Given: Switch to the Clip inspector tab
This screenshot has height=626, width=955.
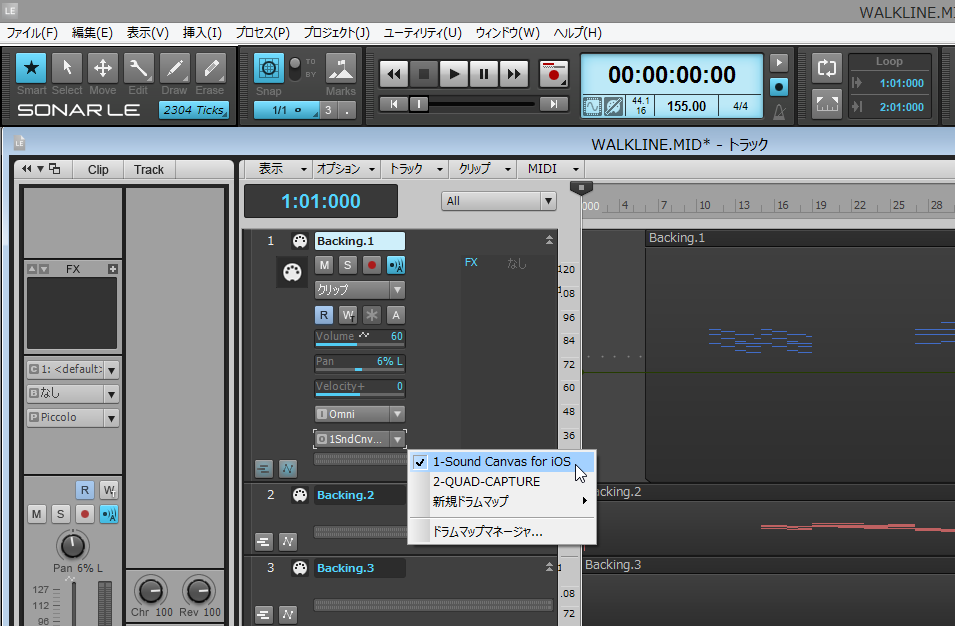Looking at the screenshot, I should pyautogui.click(x=98, y=169).
